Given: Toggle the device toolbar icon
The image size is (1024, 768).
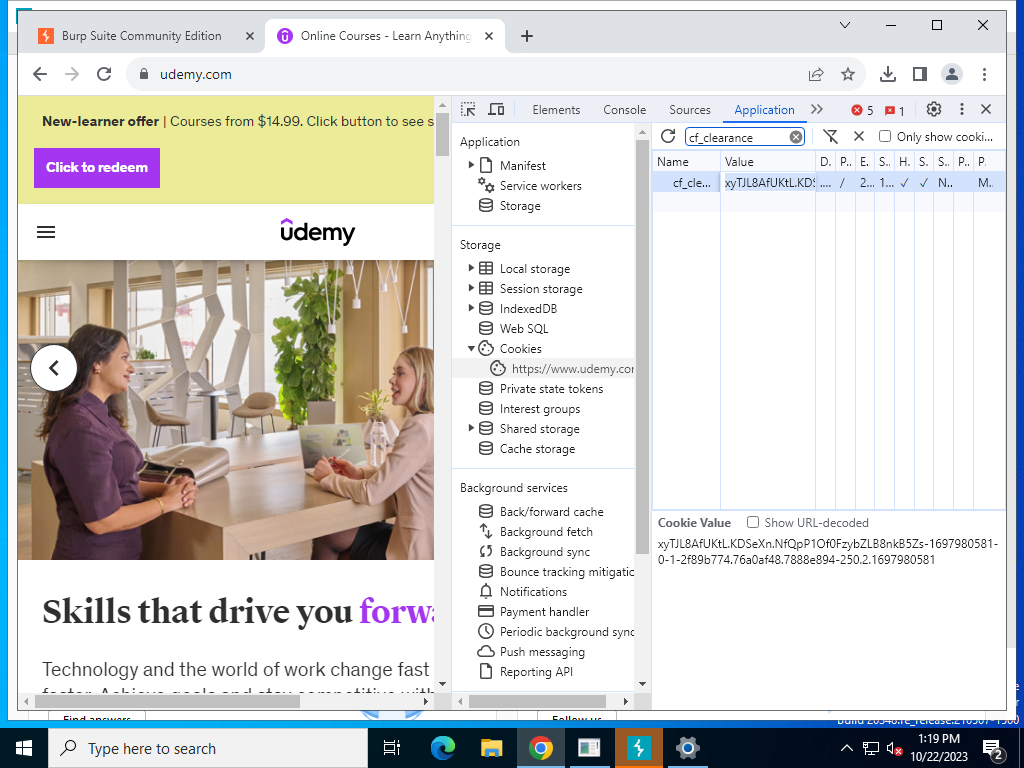Looking at the screenshot, I should (x=496, y=109).
